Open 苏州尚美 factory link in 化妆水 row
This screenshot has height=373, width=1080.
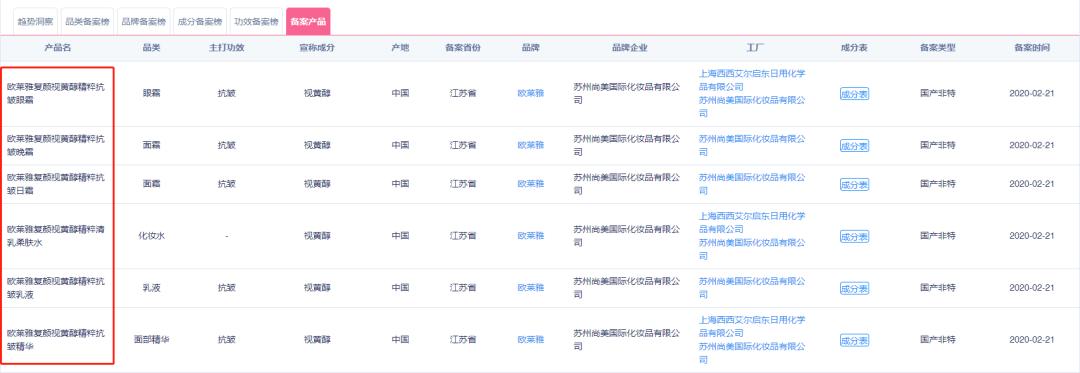(x=752, y=248)
